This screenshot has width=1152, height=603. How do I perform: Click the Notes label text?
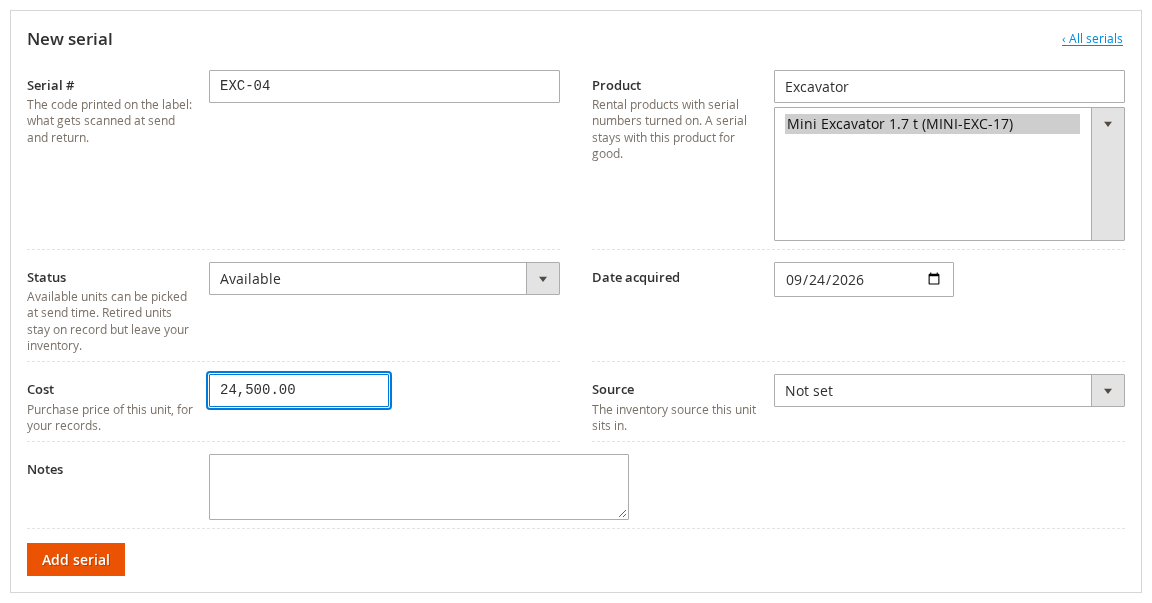[x=45, y=470]
